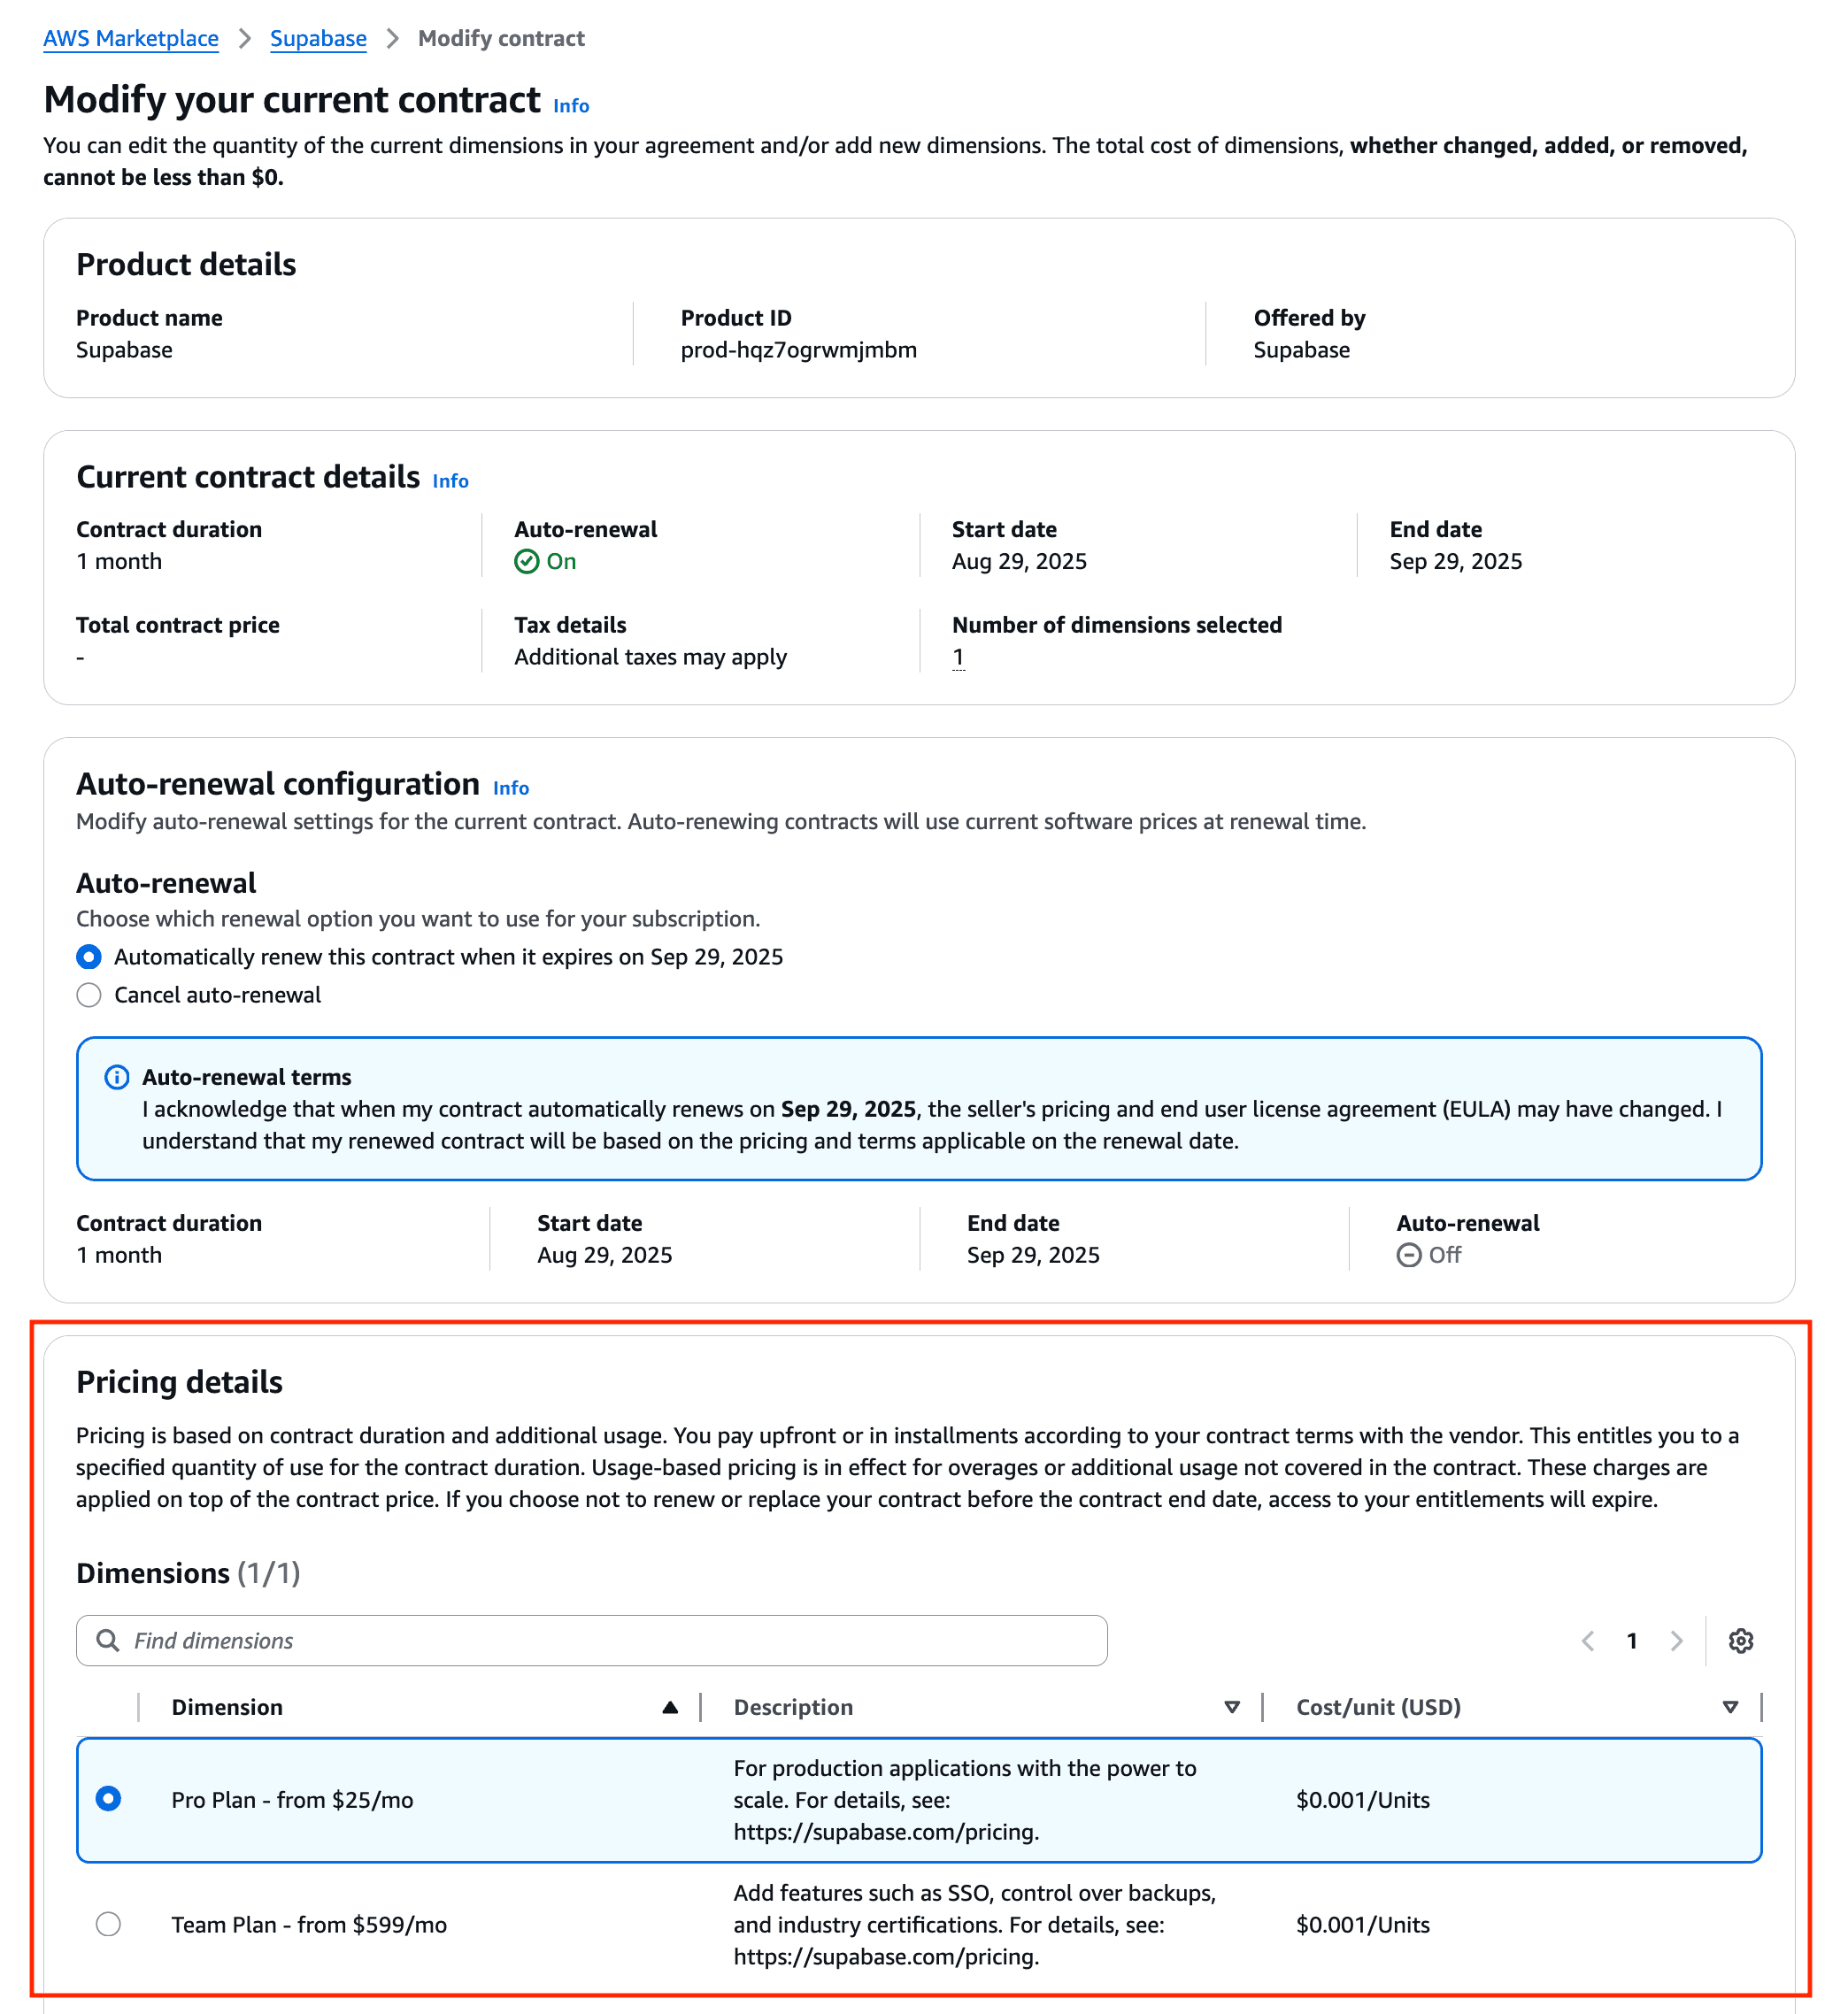The image size is (1848, 2014).
Task: Open the supabase.com/pricing link for Pro Plan
Action: tap(886, 1832)
